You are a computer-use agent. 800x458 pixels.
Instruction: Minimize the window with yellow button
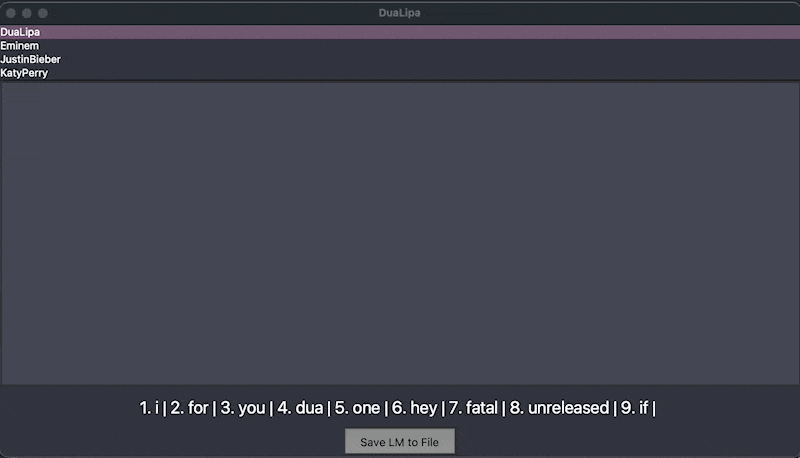(27, 13)
